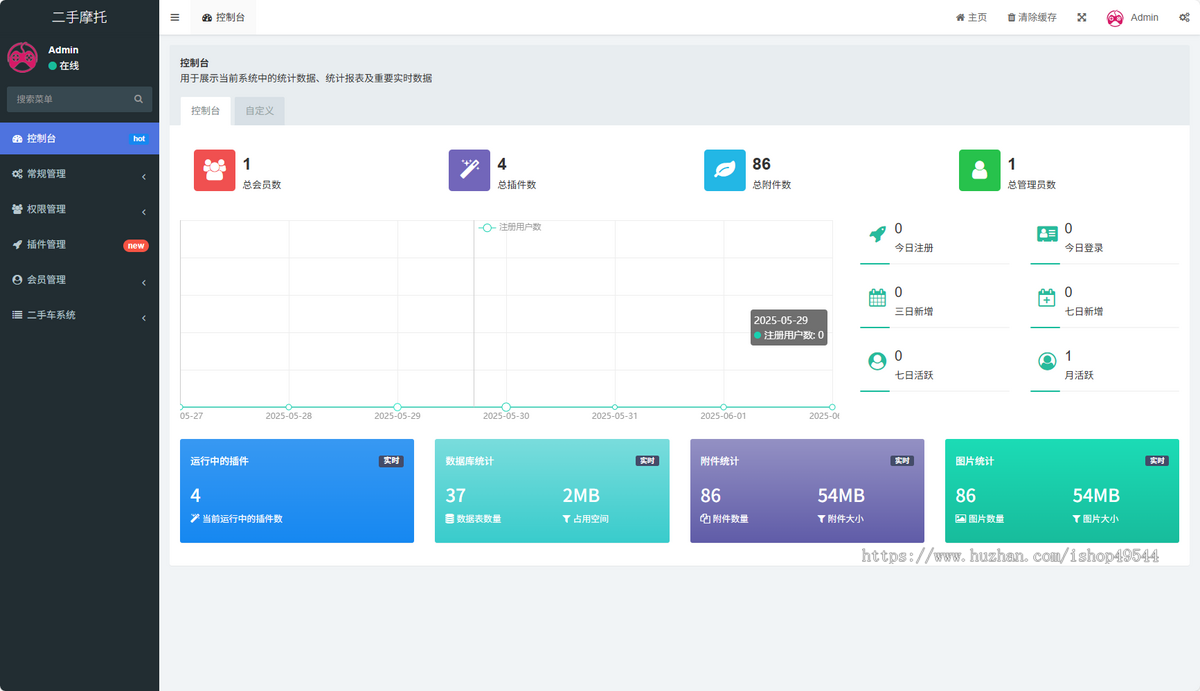
Task: Toggle the sidebar hamburger menu icon
Action: click(x=175, y=17)
